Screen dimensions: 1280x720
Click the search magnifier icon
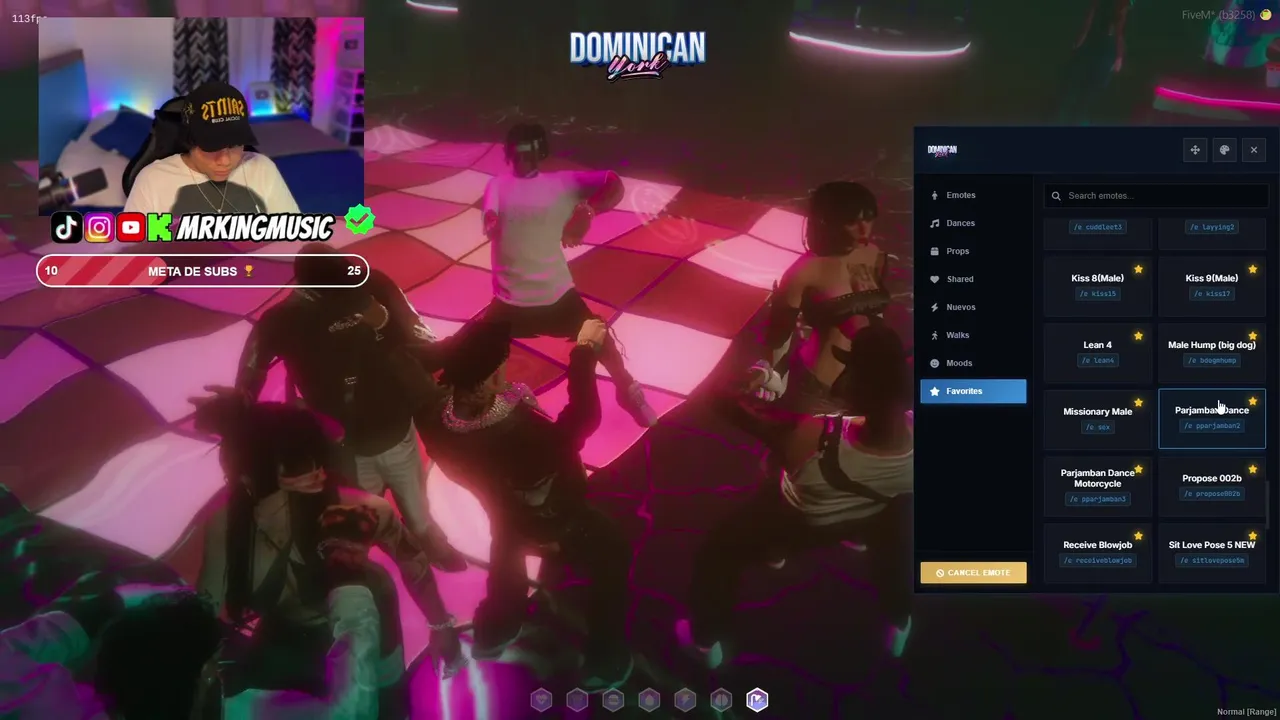click(x=1056, y=196)
